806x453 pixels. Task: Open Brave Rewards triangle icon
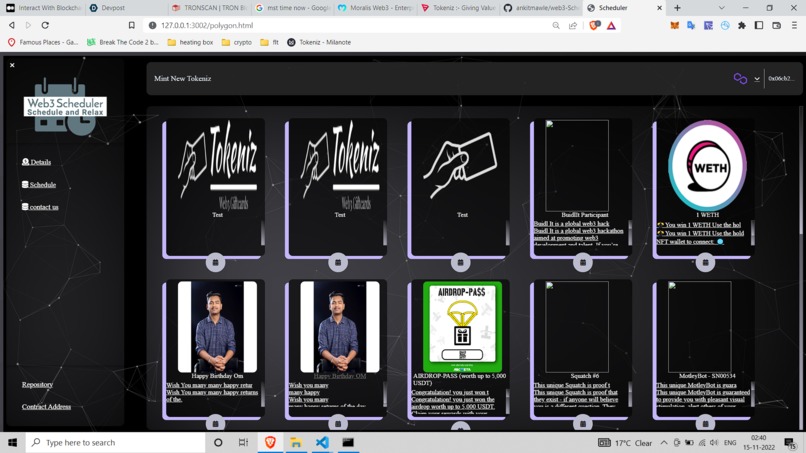611,25
